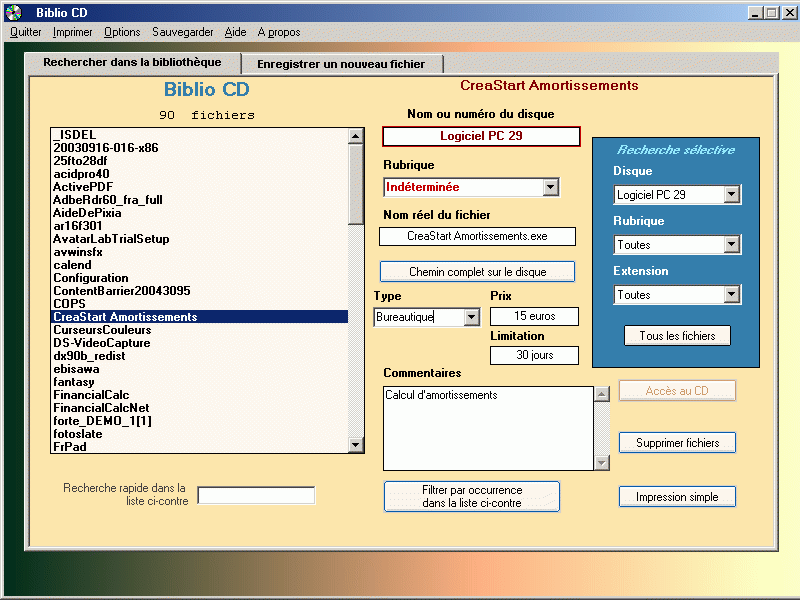Viewport: 800px width, 600px height.
Task: Select DS-VideoCapture in the file list
Action: coord(199,343)
